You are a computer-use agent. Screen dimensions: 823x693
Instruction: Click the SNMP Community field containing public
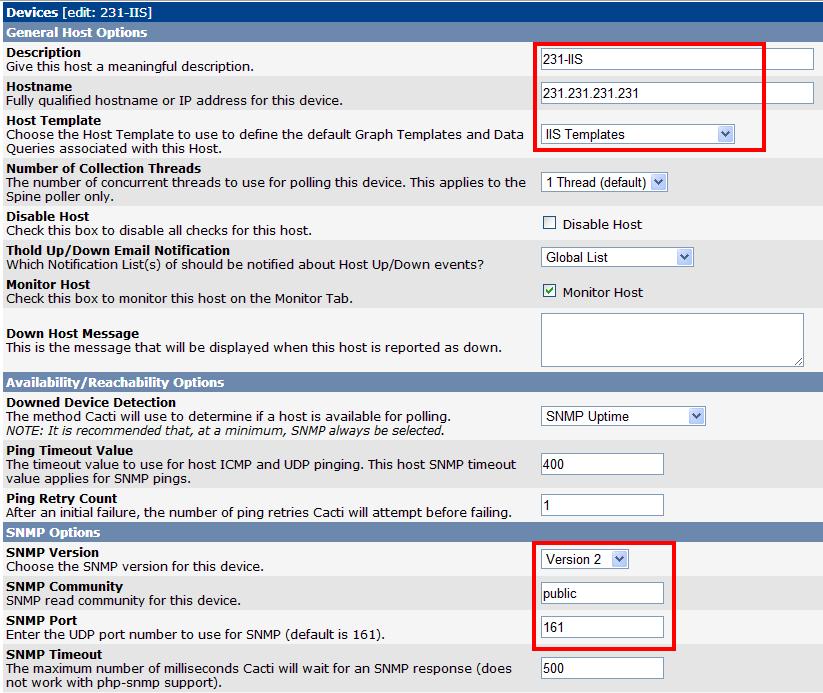tap(602, 593)
